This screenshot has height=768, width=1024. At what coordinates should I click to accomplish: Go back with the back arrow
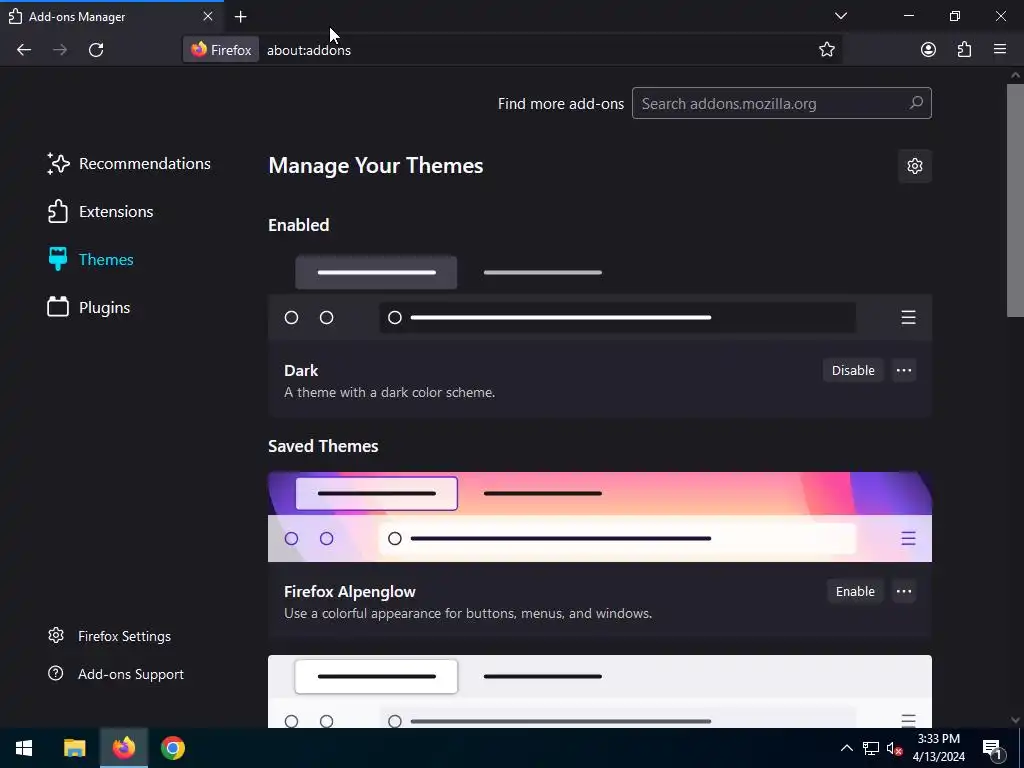click(x=24, y=50)
